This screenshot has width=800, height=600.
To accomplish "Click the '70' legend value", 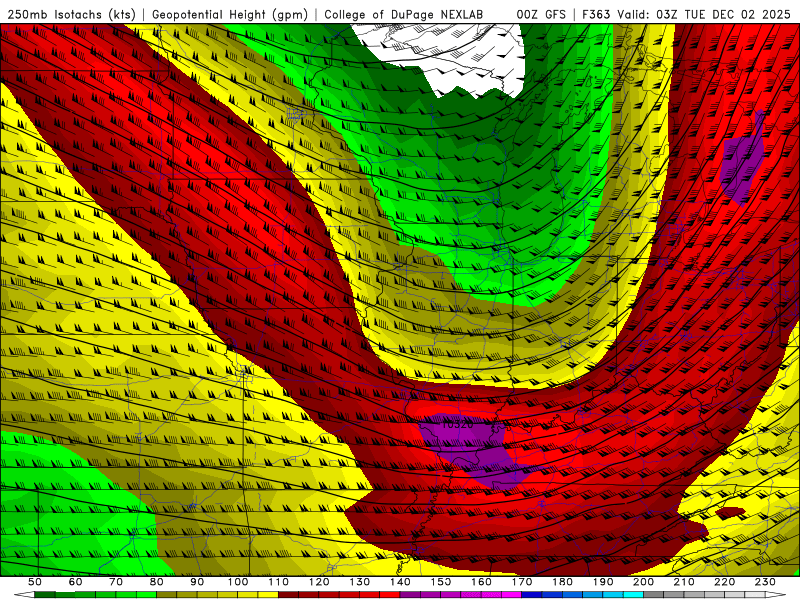I will [116, 582].
